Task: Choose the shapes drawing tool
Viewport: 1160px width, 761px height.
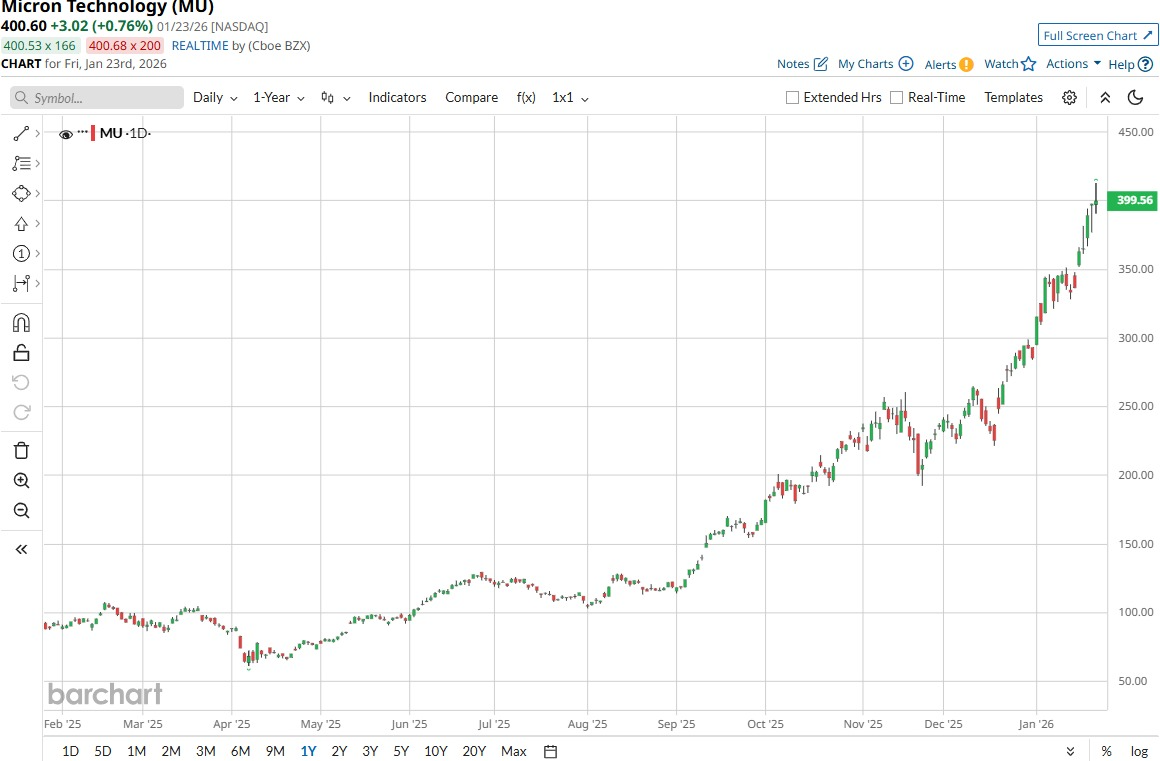Action: tap(21, 194)
